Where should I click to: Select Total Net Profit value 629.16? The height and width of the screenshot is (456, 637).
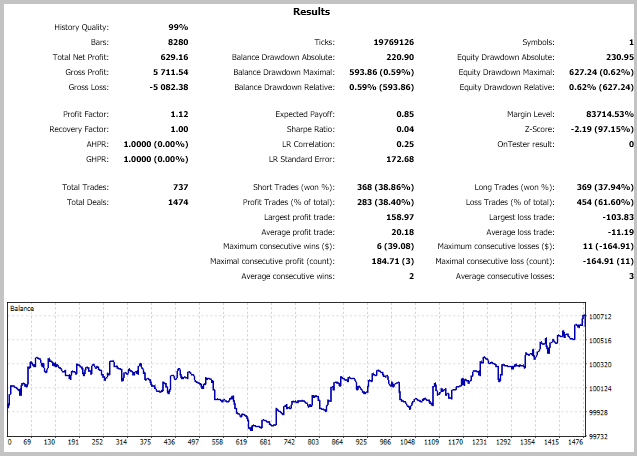click(174, 57)
